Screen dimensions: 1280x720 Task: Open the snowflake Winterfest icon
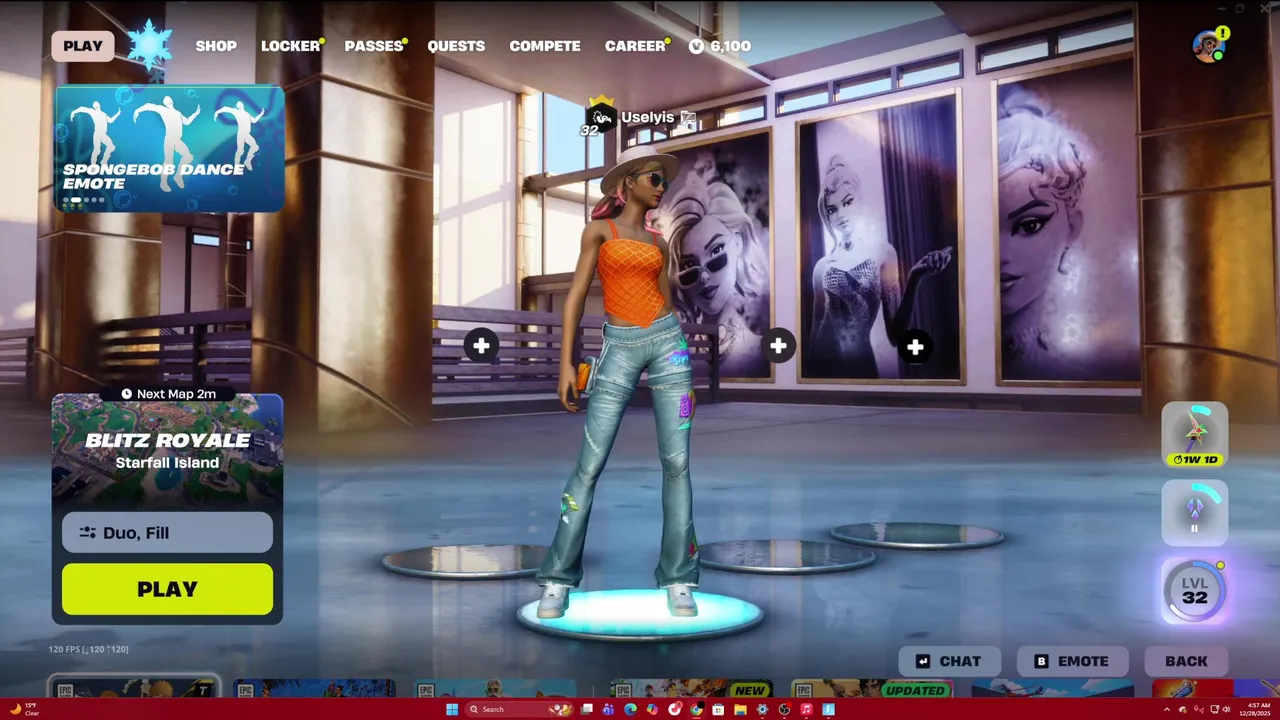pyautogui.click(x=149, y=46)
